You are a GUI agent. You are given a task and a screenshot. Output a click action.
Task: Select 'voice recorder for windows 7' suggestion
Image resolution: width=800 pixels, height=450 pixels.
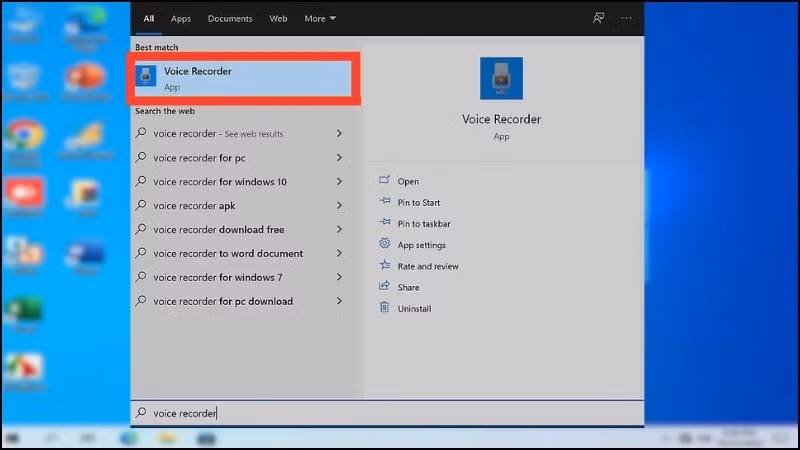point(239,278)
